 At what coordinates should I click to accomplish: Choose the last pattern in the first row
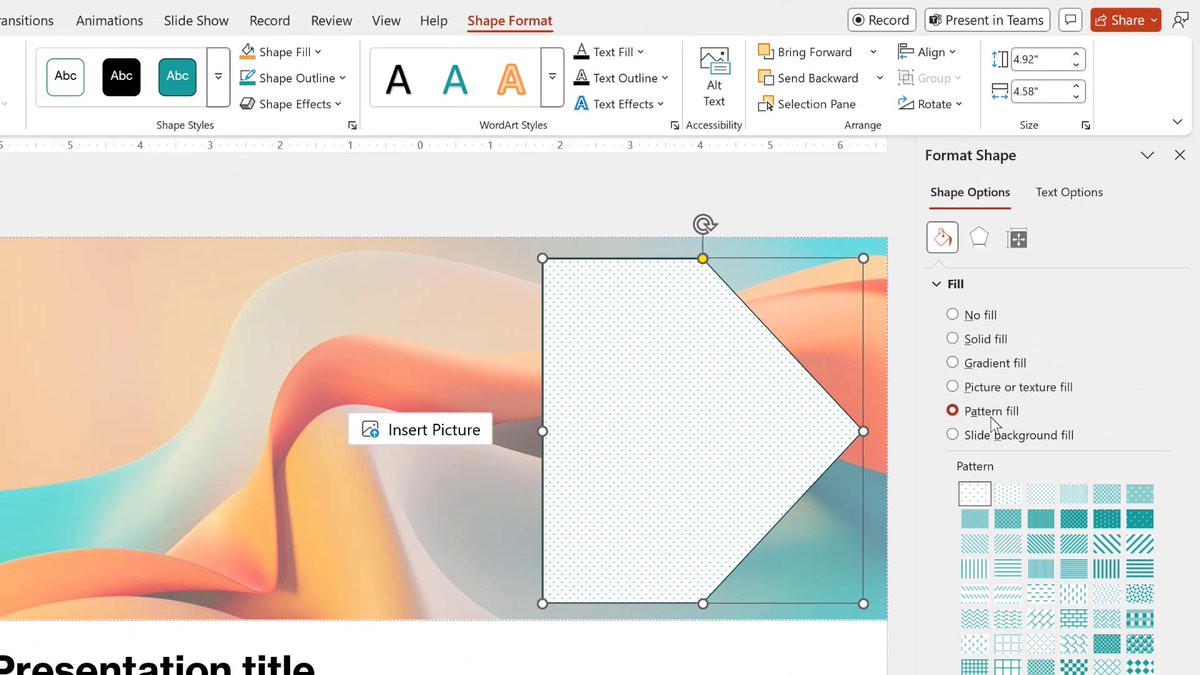coord(1140,493)
